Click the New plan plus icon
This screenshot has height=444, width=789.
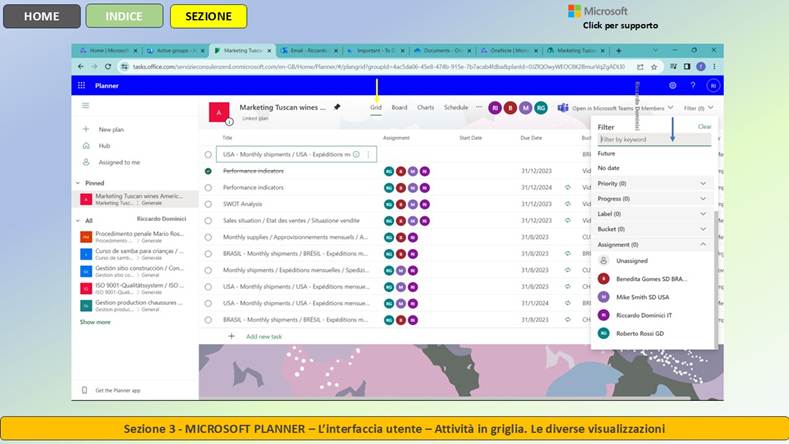tap(86, 129)
